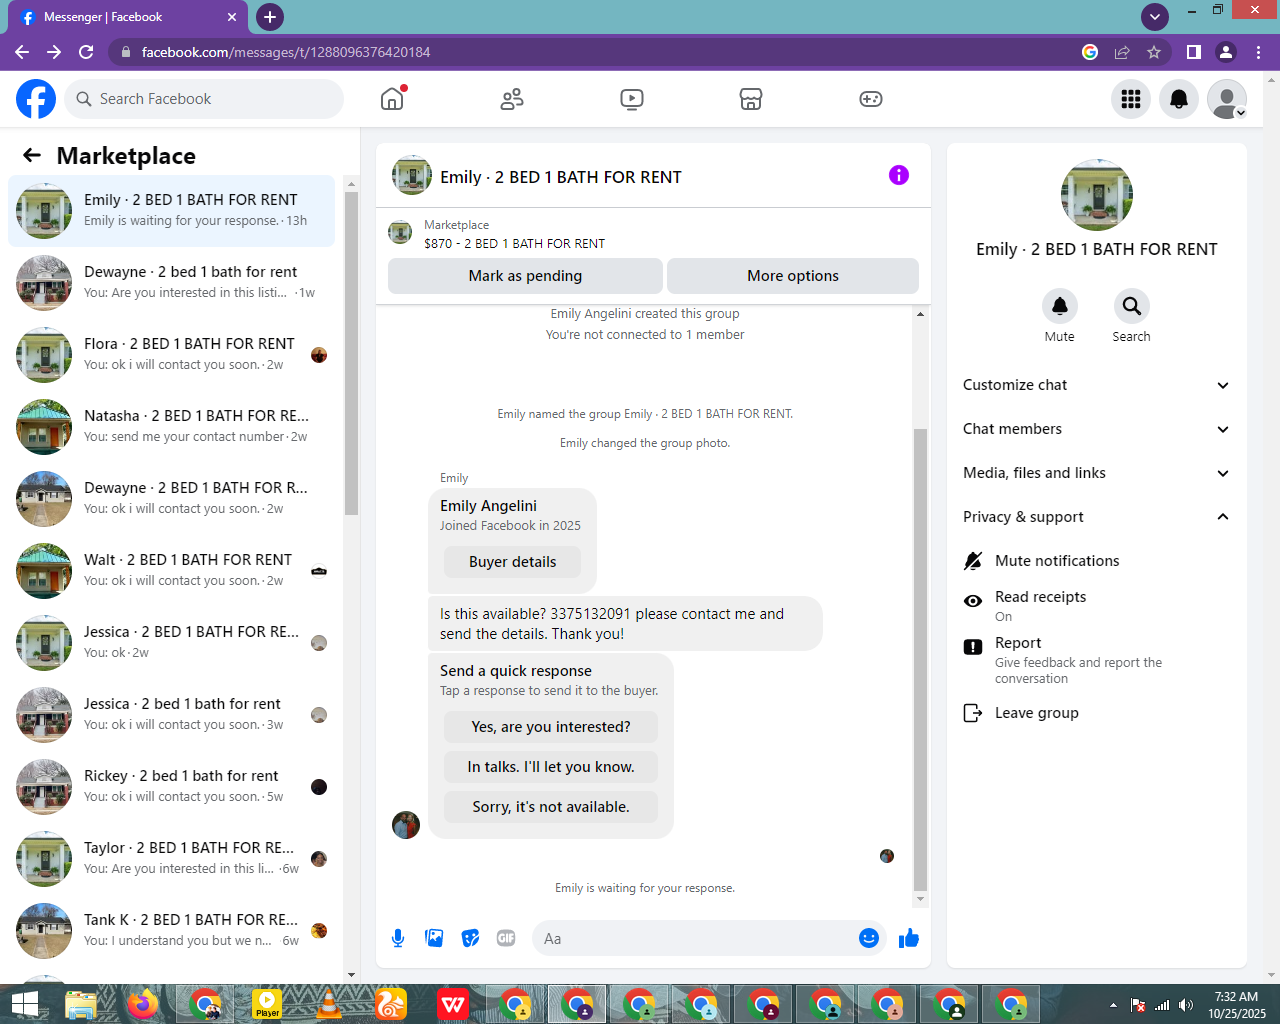Open Chrome's three-dot menu
This screenshot has height=1024, width=1280.
[1258, 52]
